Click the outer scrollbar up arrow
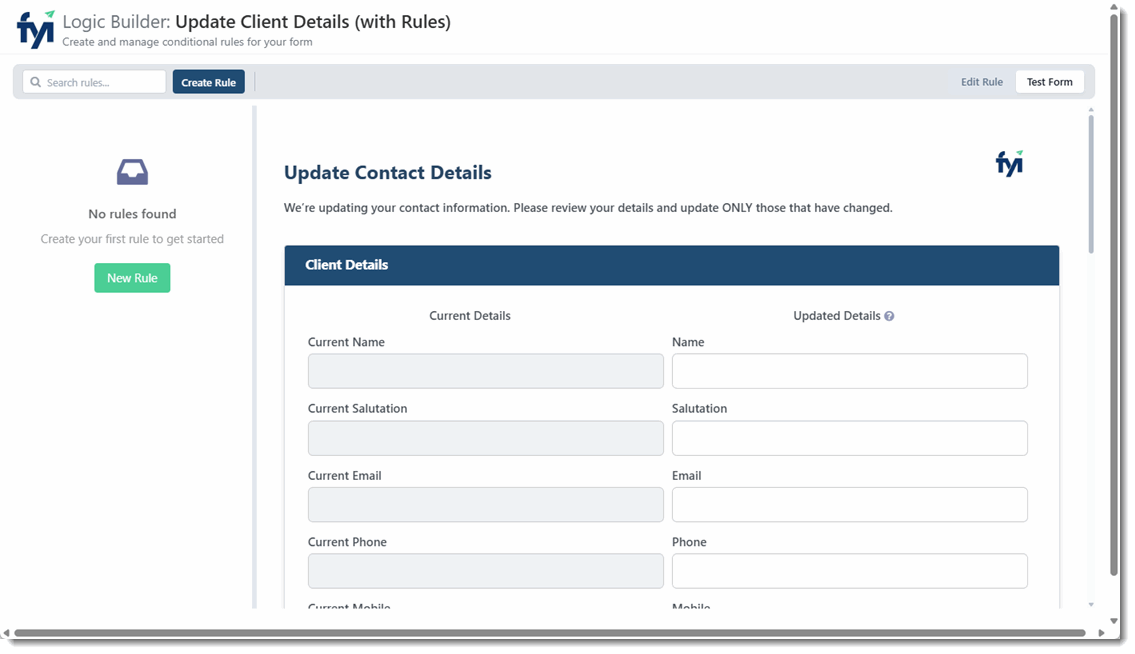 click(x=1115, y=7)
